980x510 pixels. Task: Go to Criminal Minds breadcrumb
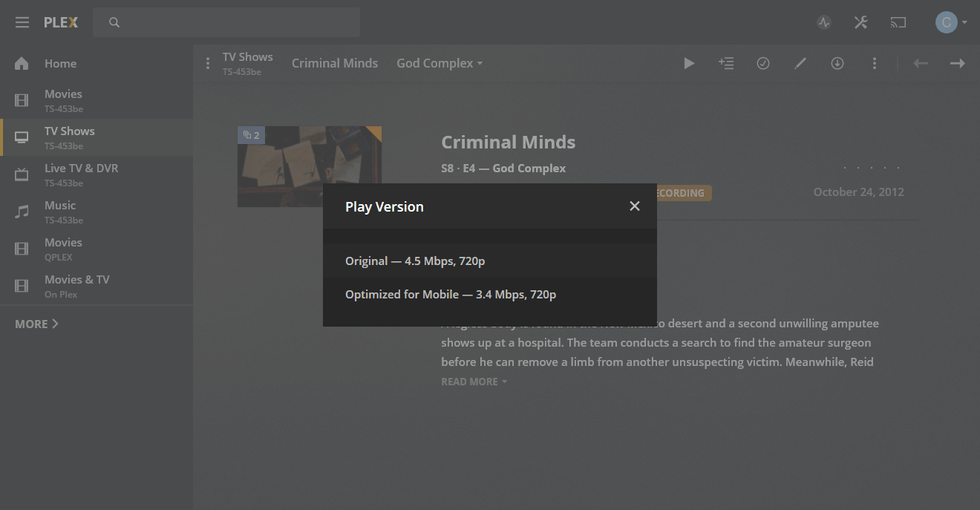(x=335, y=63)
